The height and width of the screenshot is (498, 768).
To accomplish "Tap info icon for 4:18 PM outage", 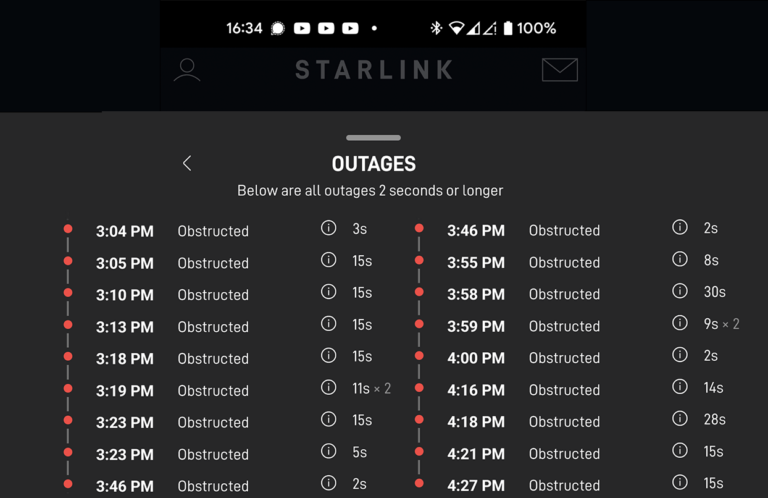I will [x=680, y=420].
